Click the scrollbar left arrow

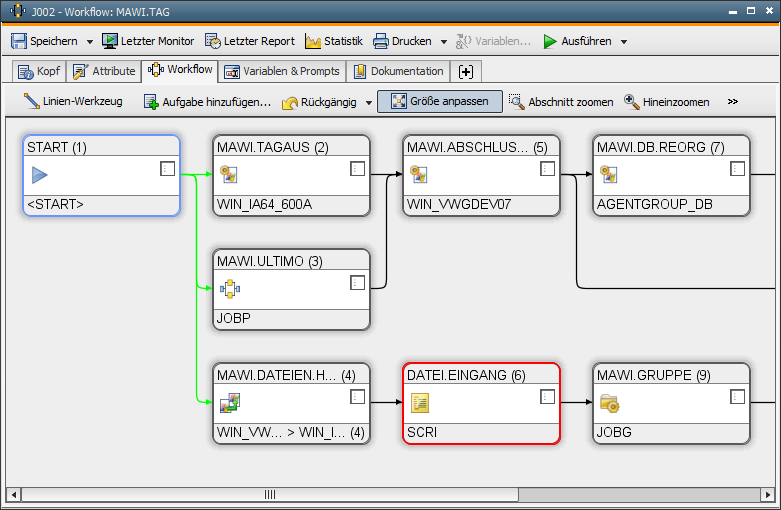pyautogui.click(x=14, y=495)
